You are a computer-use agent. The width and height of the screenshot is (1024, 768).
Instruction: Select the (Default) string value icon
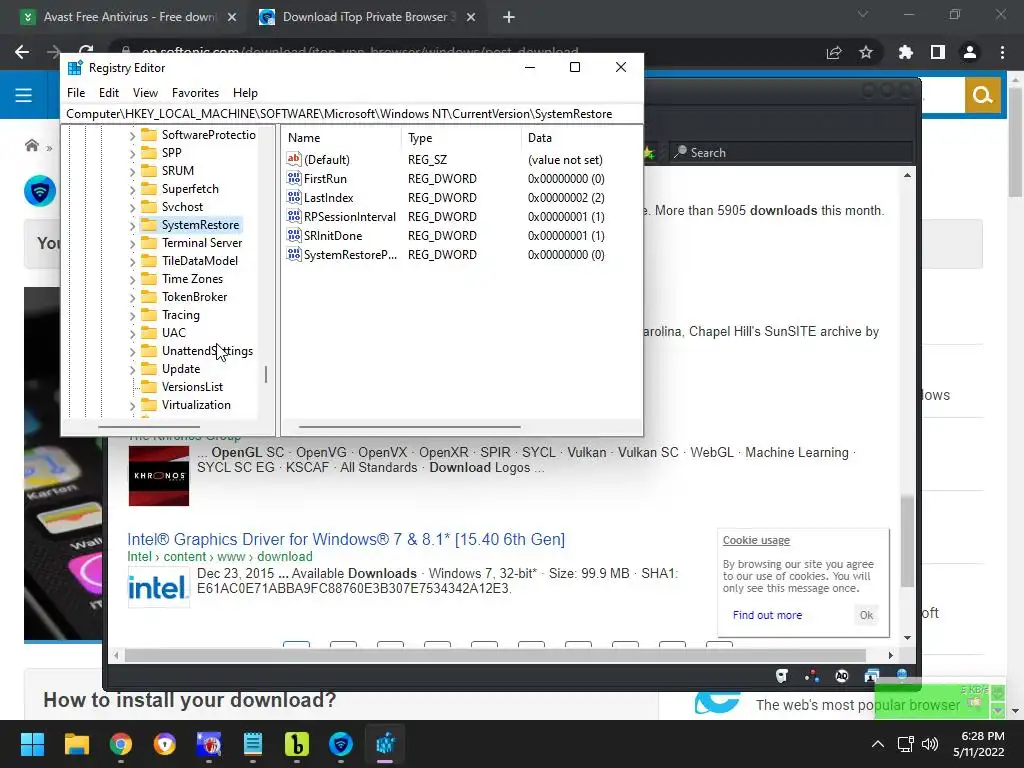294,159
